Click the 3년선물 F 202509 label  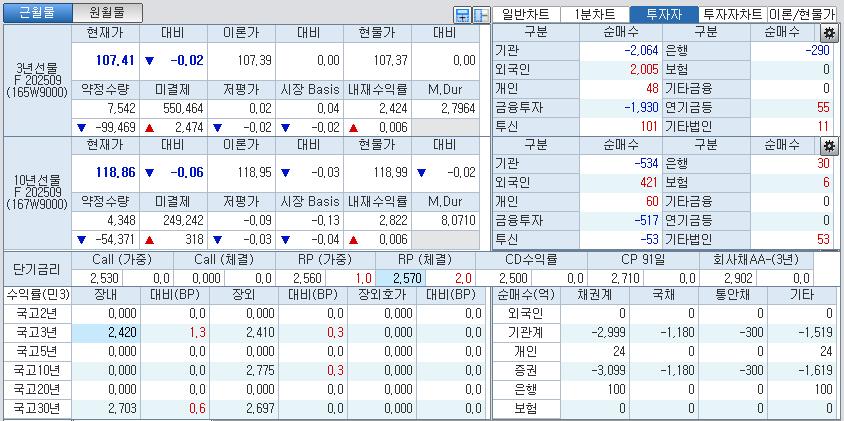tap(38, 81)
